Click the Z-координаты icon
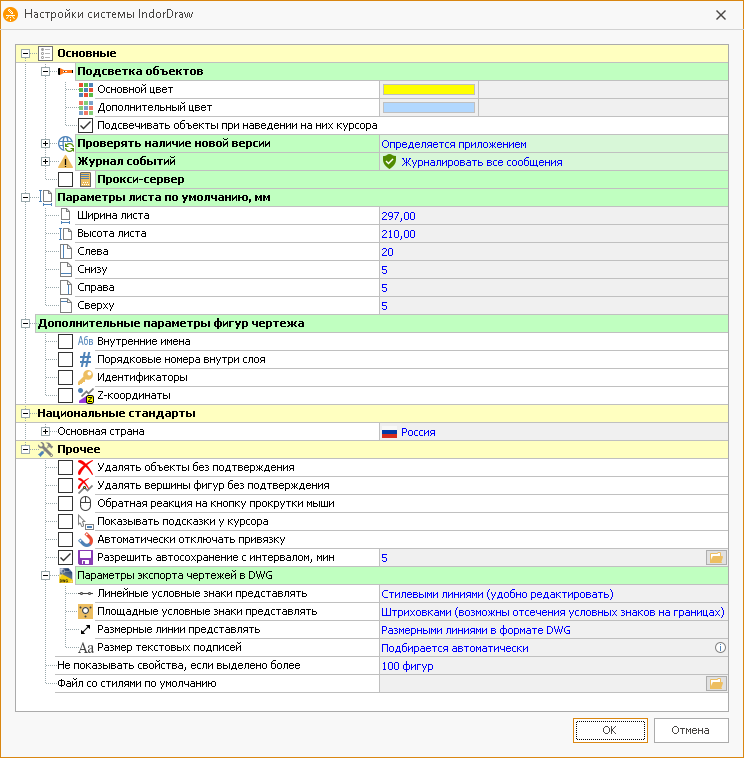Image resolution: width=744 pixels, height=758 pixels. (x=86, y=395)
